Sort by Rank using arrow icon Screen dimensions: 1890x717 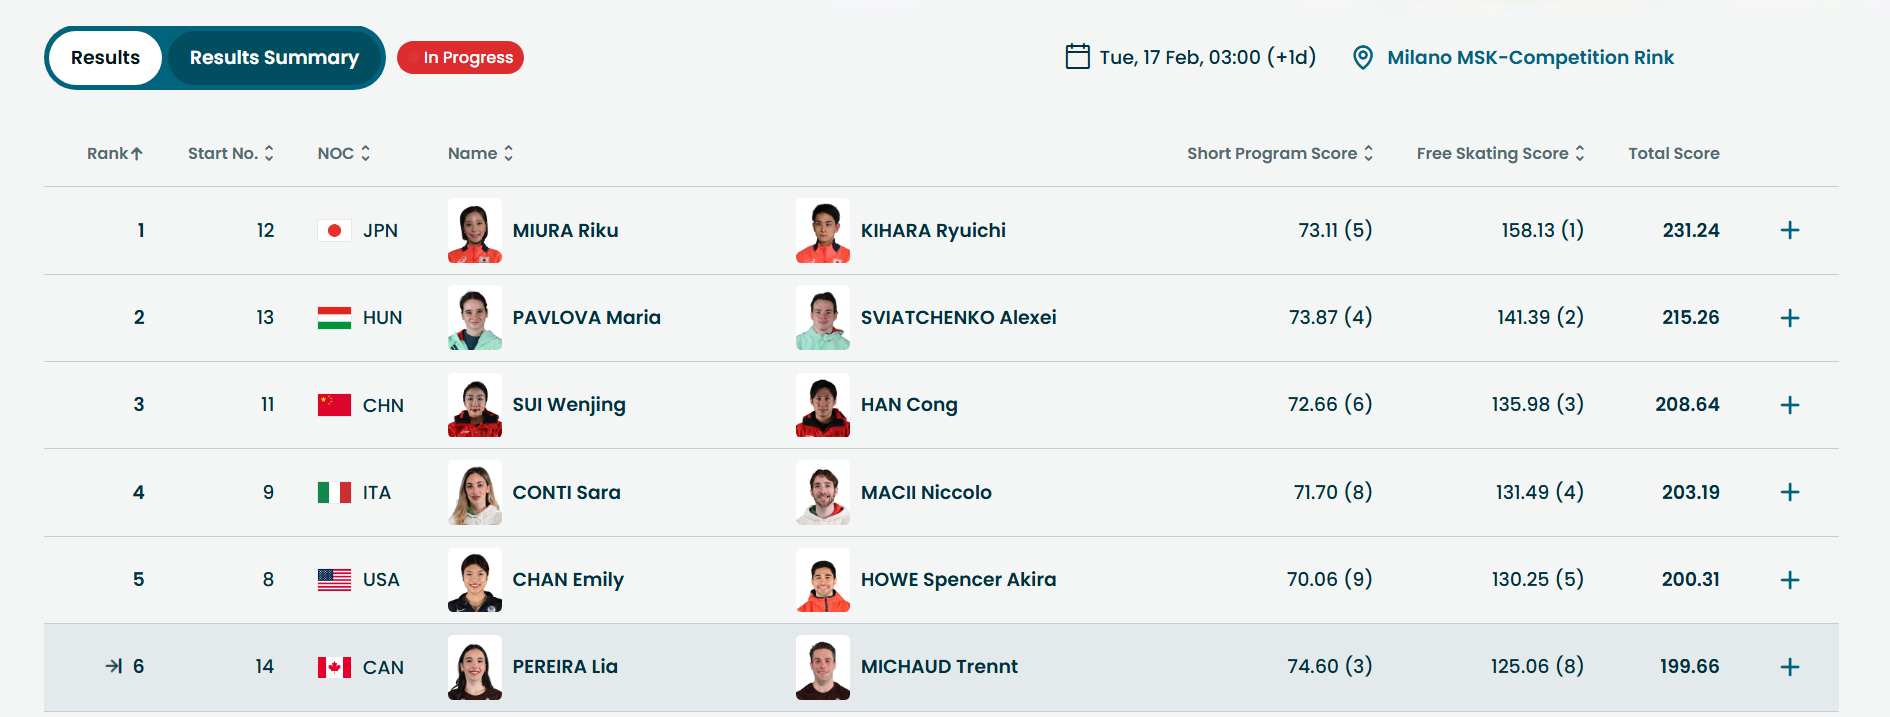[137, 153]
